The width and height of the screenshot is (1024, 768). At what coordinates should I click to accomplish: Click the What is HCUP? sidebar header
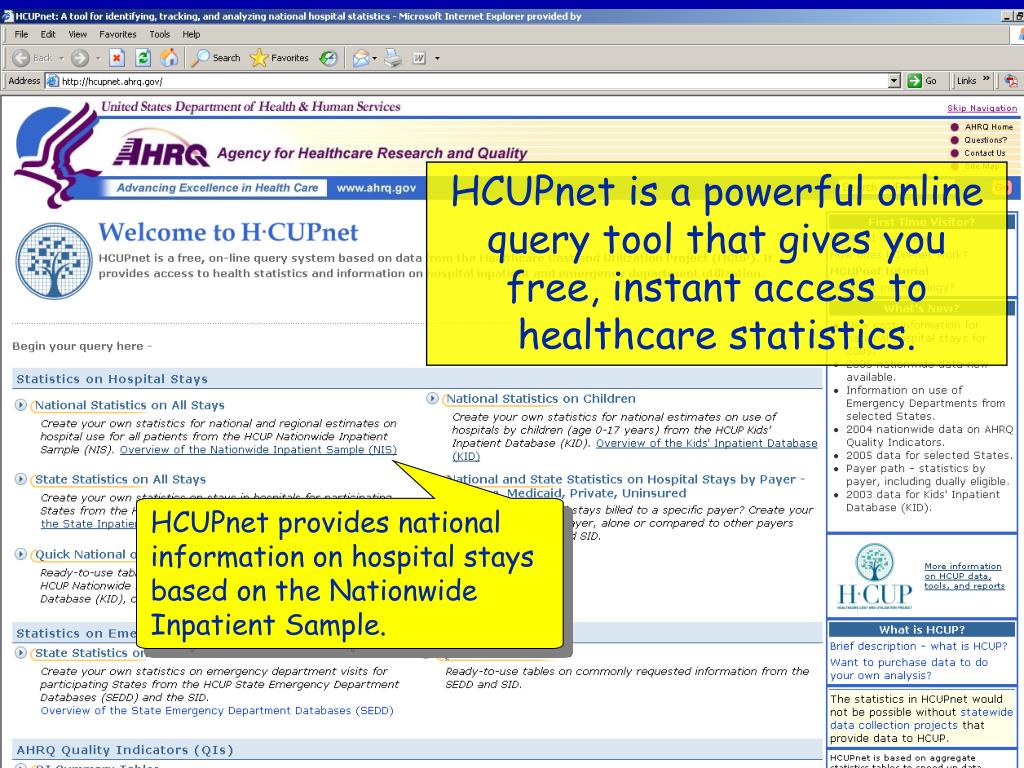tap(921, 630)
